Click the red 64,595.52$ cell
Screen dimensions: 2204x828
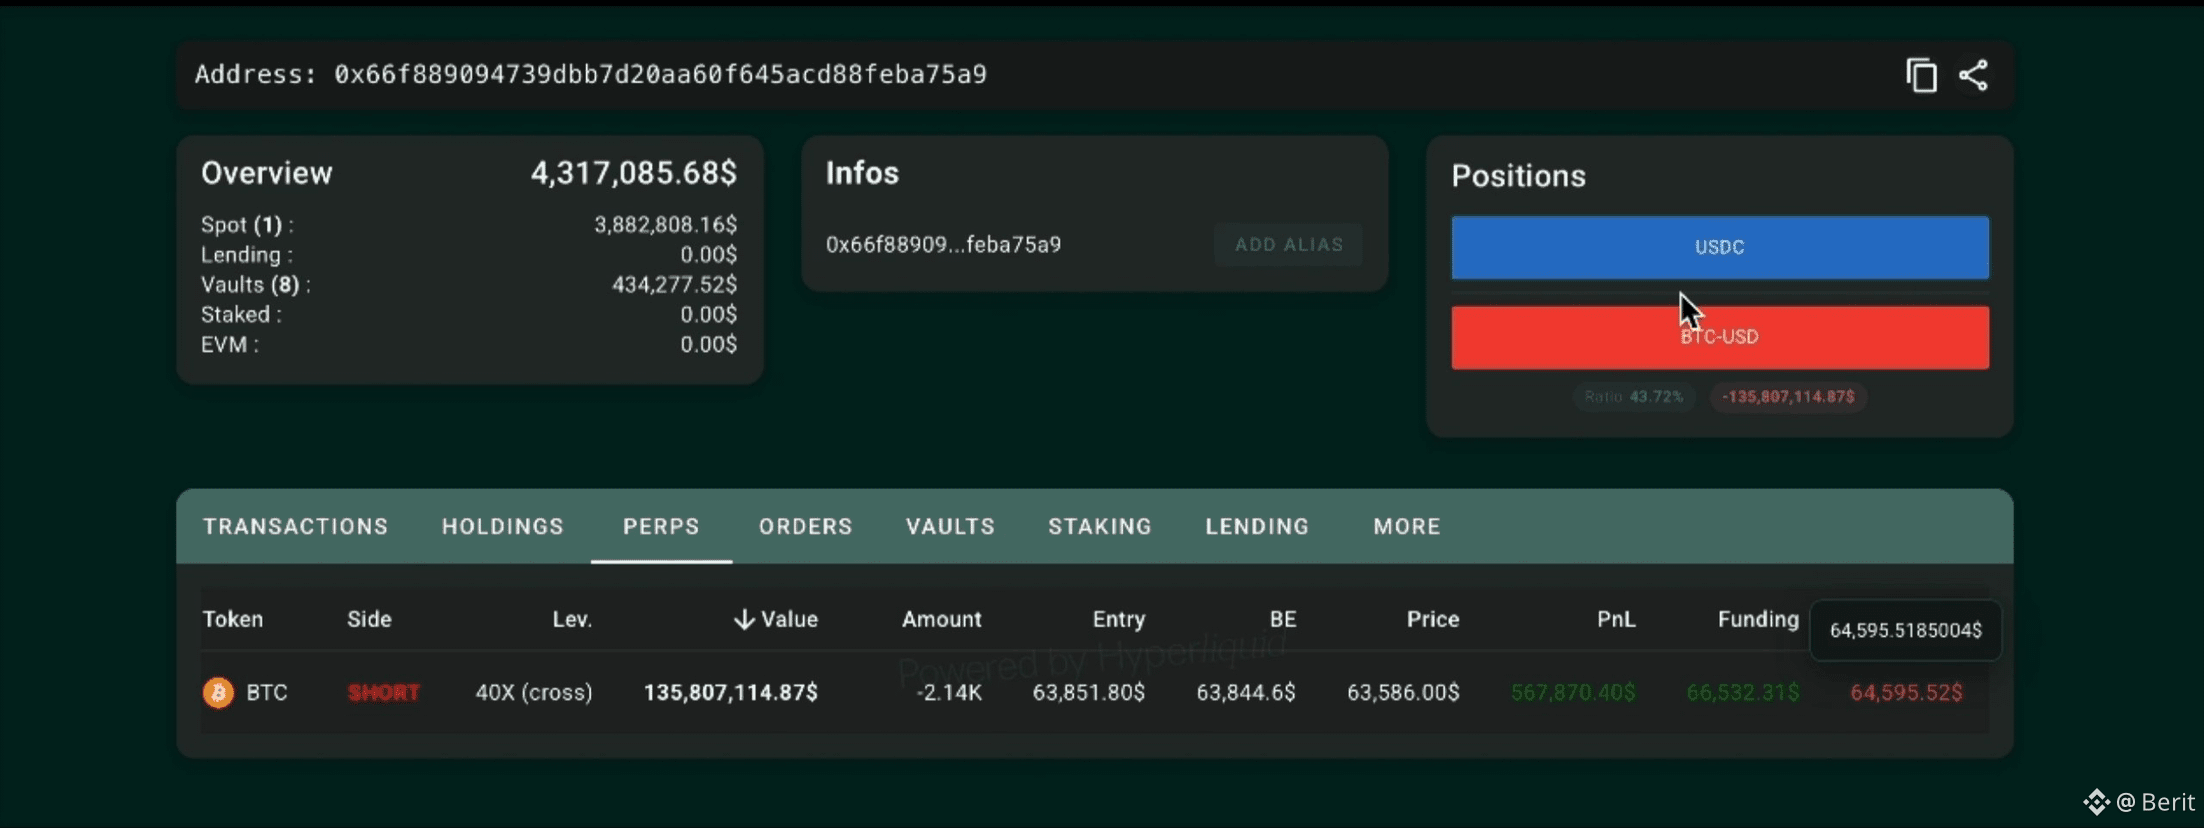point(1906,692)
